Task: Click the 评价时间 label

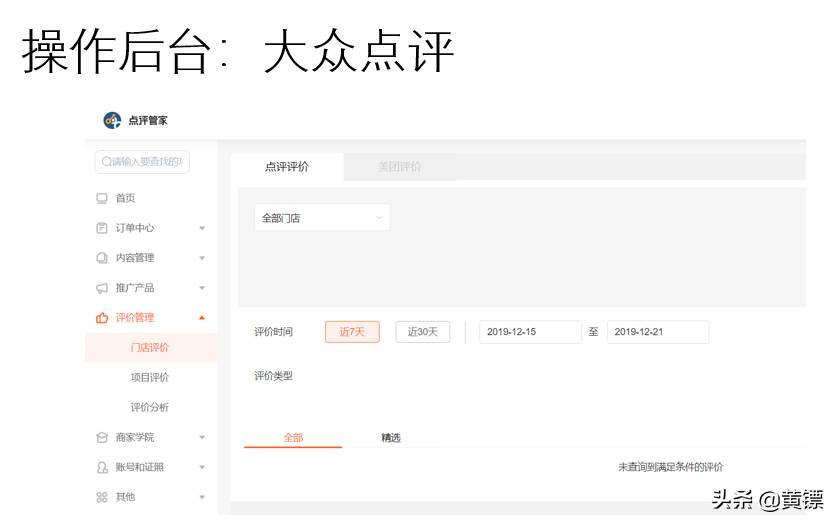Action: (274, 332)
